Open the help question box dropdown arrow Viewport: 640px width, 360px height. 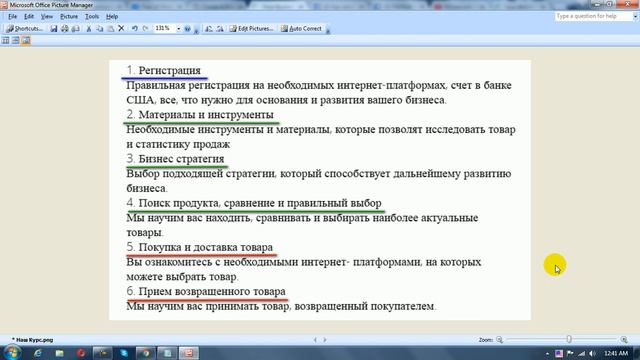(635, 16)
